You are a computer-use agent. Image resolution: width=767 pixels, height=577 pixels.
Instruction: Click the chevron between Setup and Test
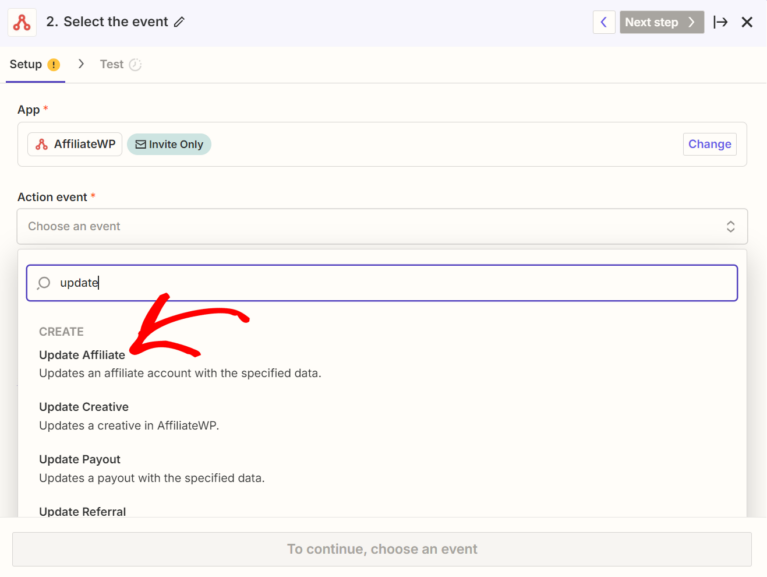pyautogui.click(x=81, y=64)
